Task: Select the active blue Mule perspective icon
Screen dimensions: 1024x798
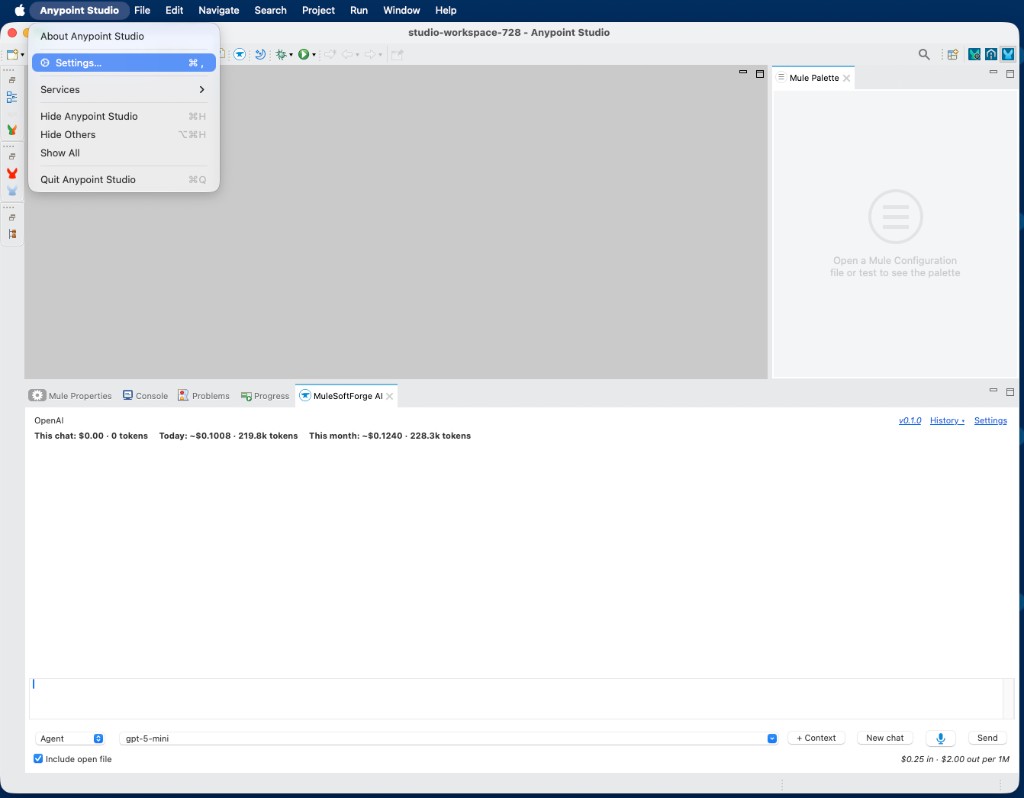Action: 1008,54
